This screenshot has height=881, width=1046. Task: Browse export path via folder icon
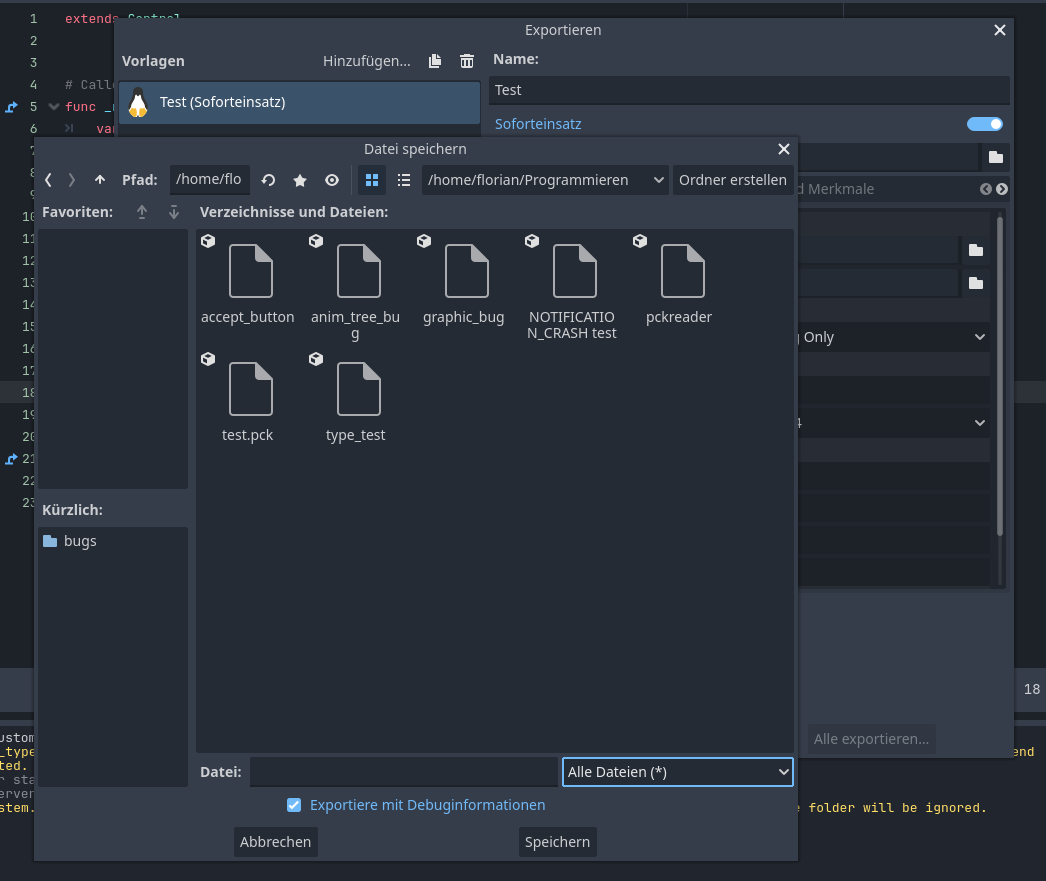point(994,156)
